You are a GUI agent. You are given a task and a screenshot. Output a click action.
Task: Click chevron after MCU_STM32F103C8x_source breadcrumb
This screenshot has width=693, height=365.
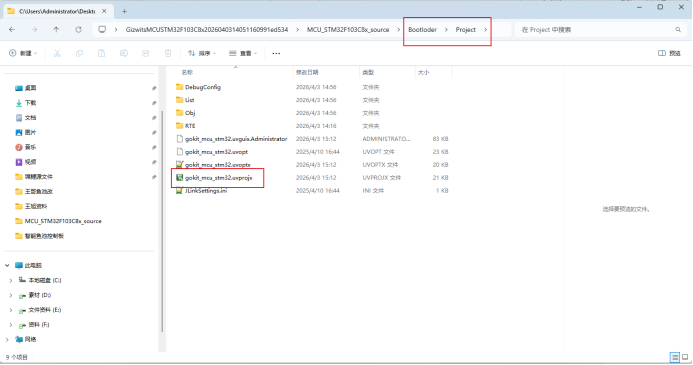tap(398, 30)
